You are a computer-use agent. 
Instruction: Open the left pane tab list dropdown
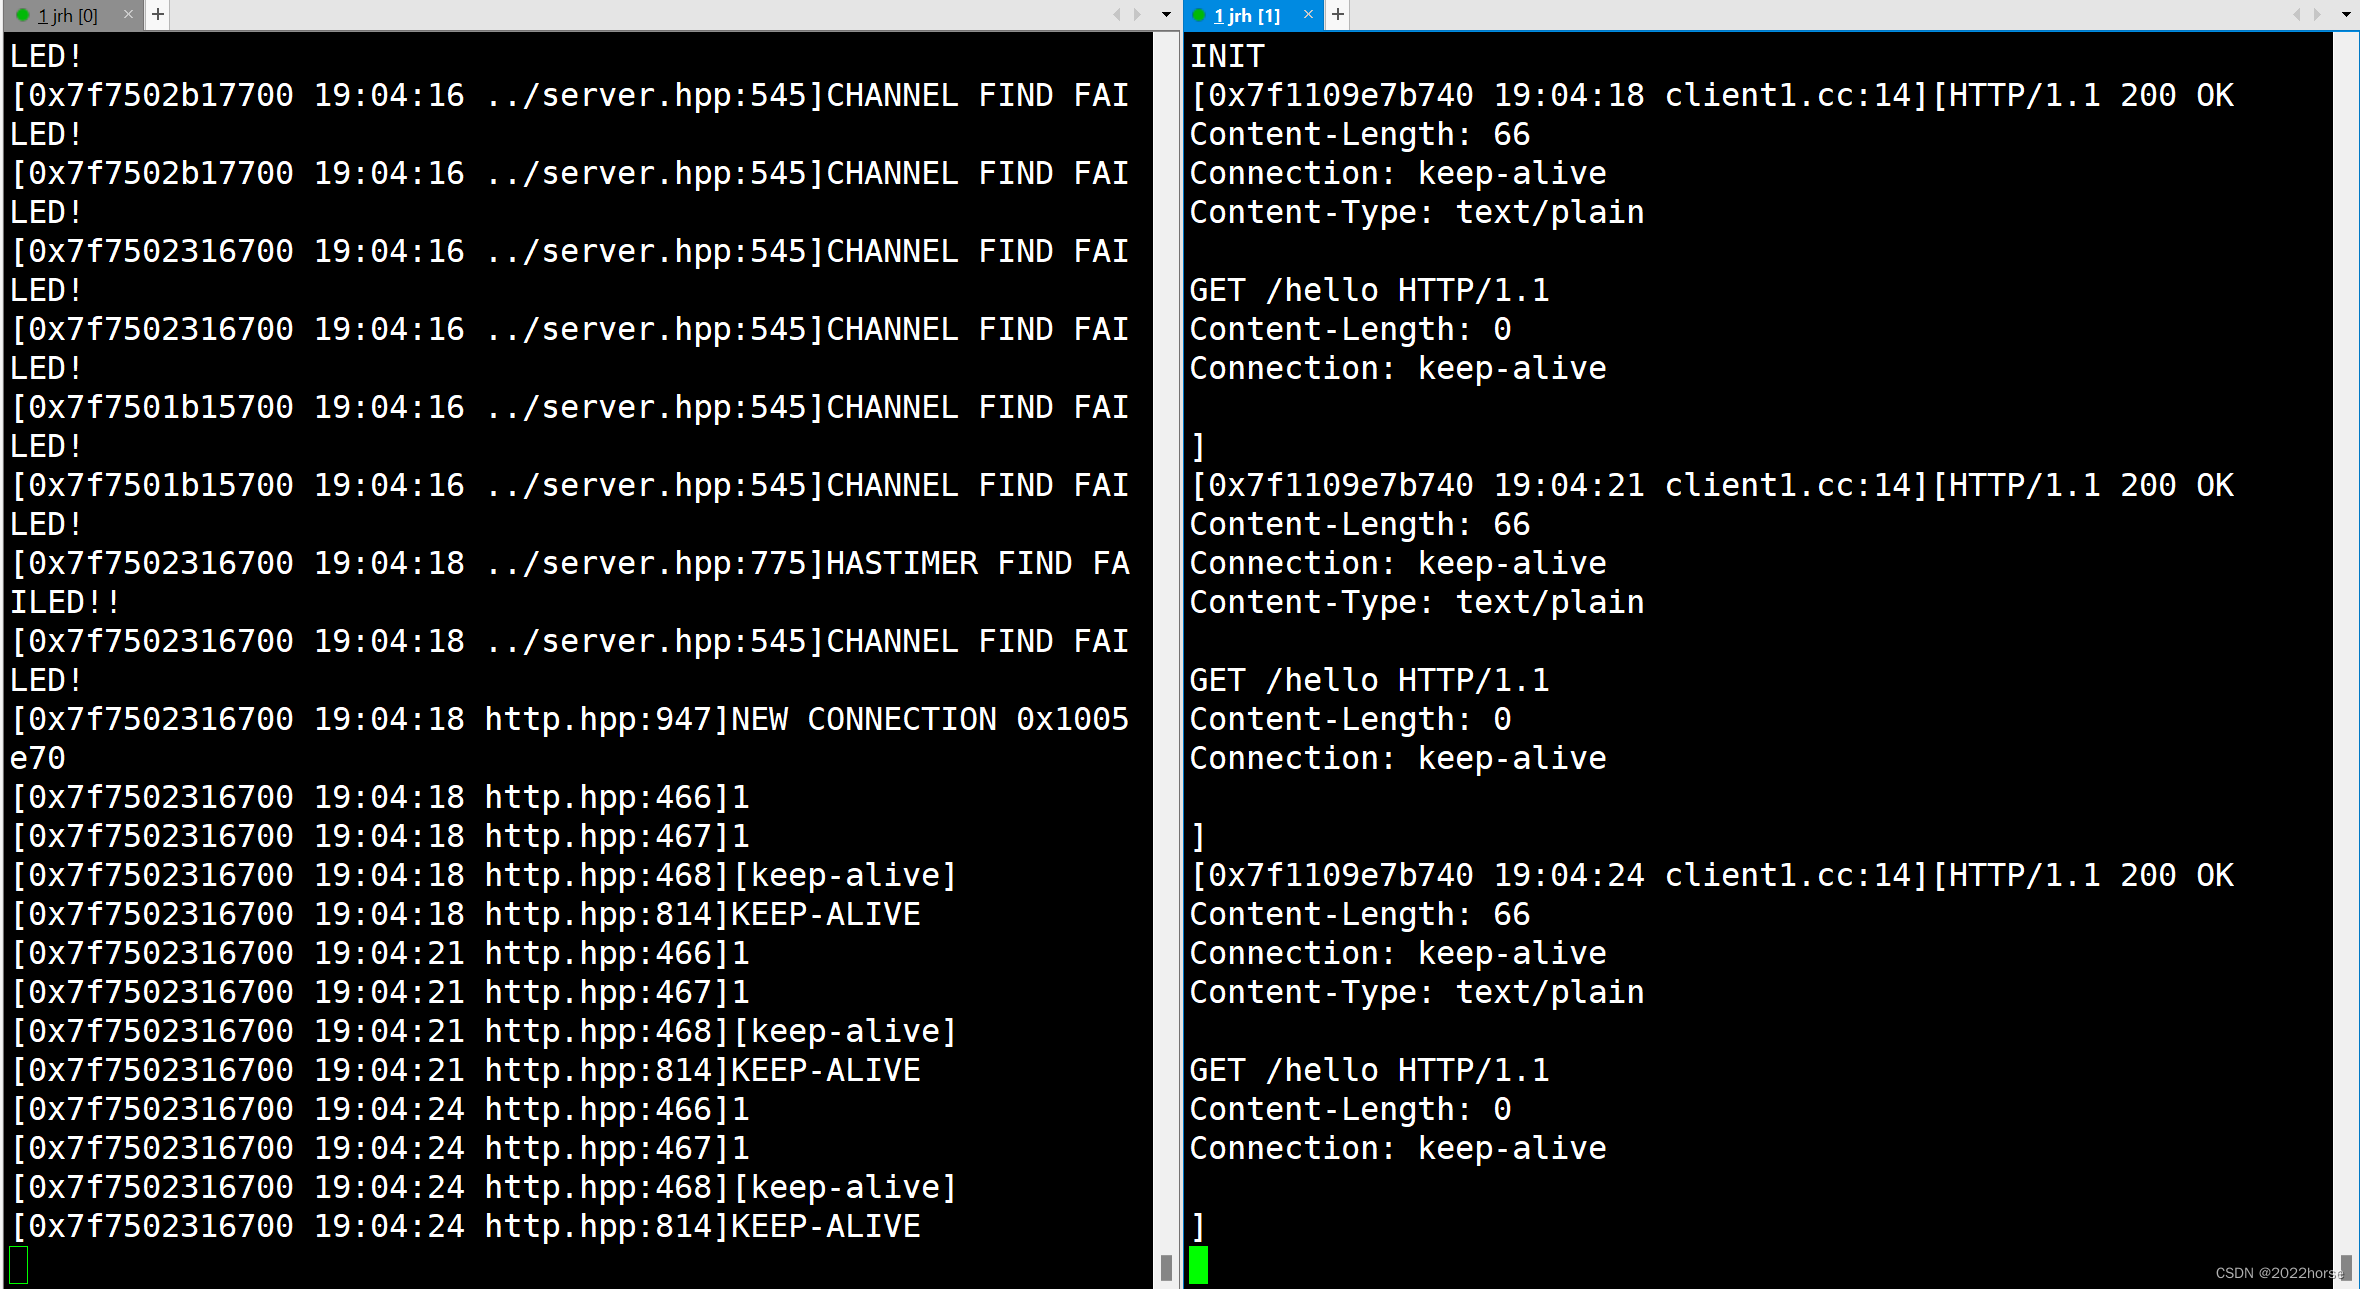click(x=1166, y=15)
